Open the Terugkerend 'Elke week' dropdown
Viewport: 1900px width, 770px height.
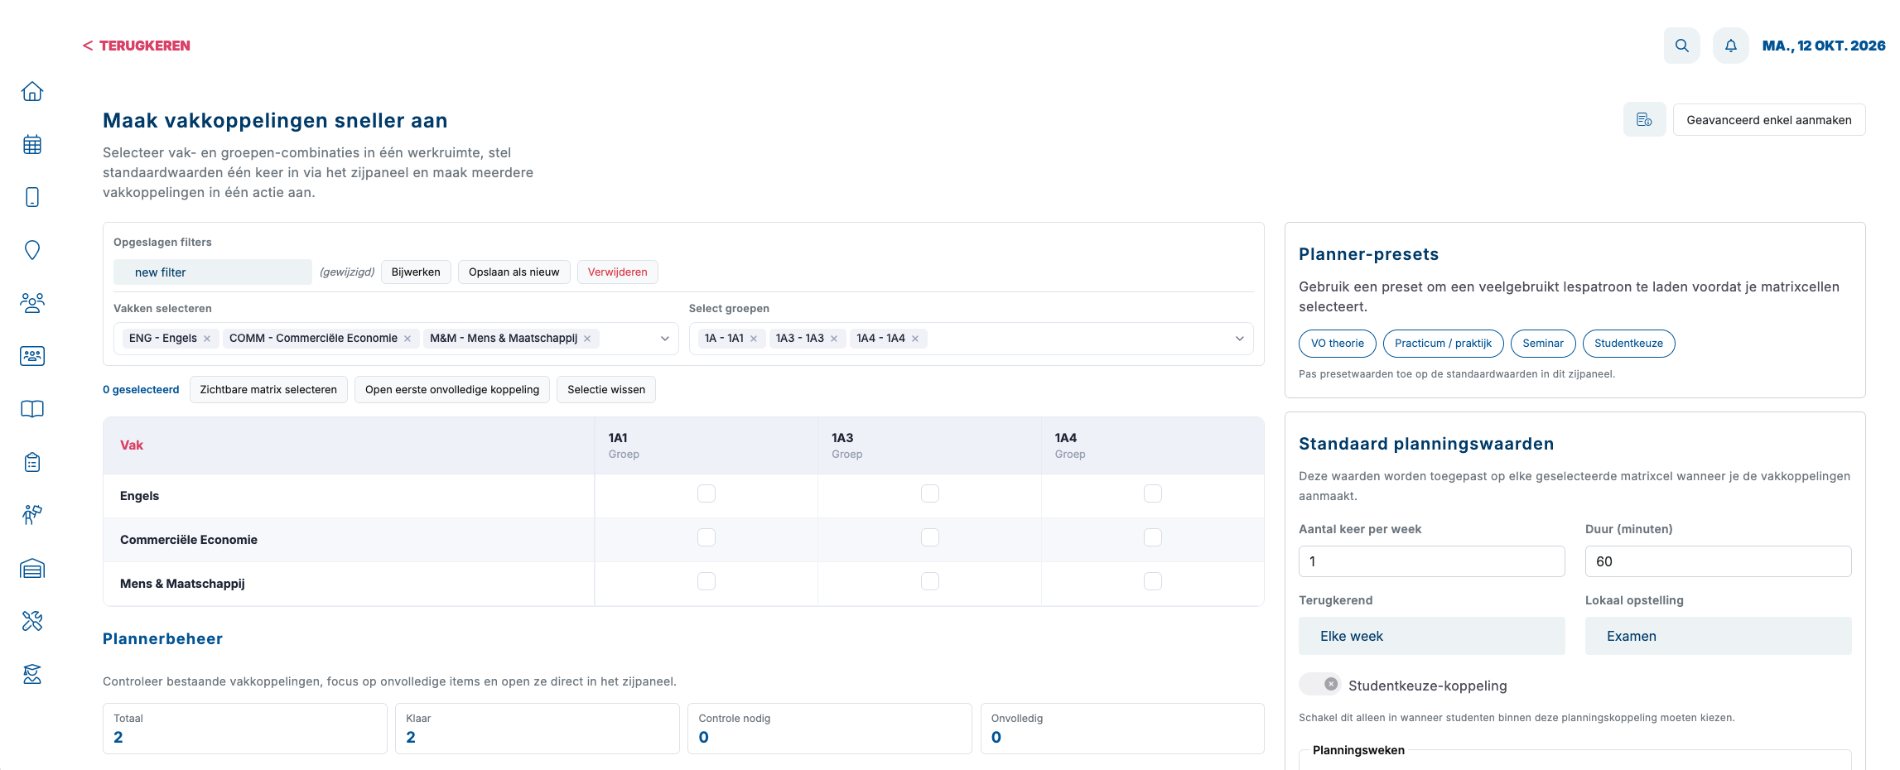[1431, 636]
